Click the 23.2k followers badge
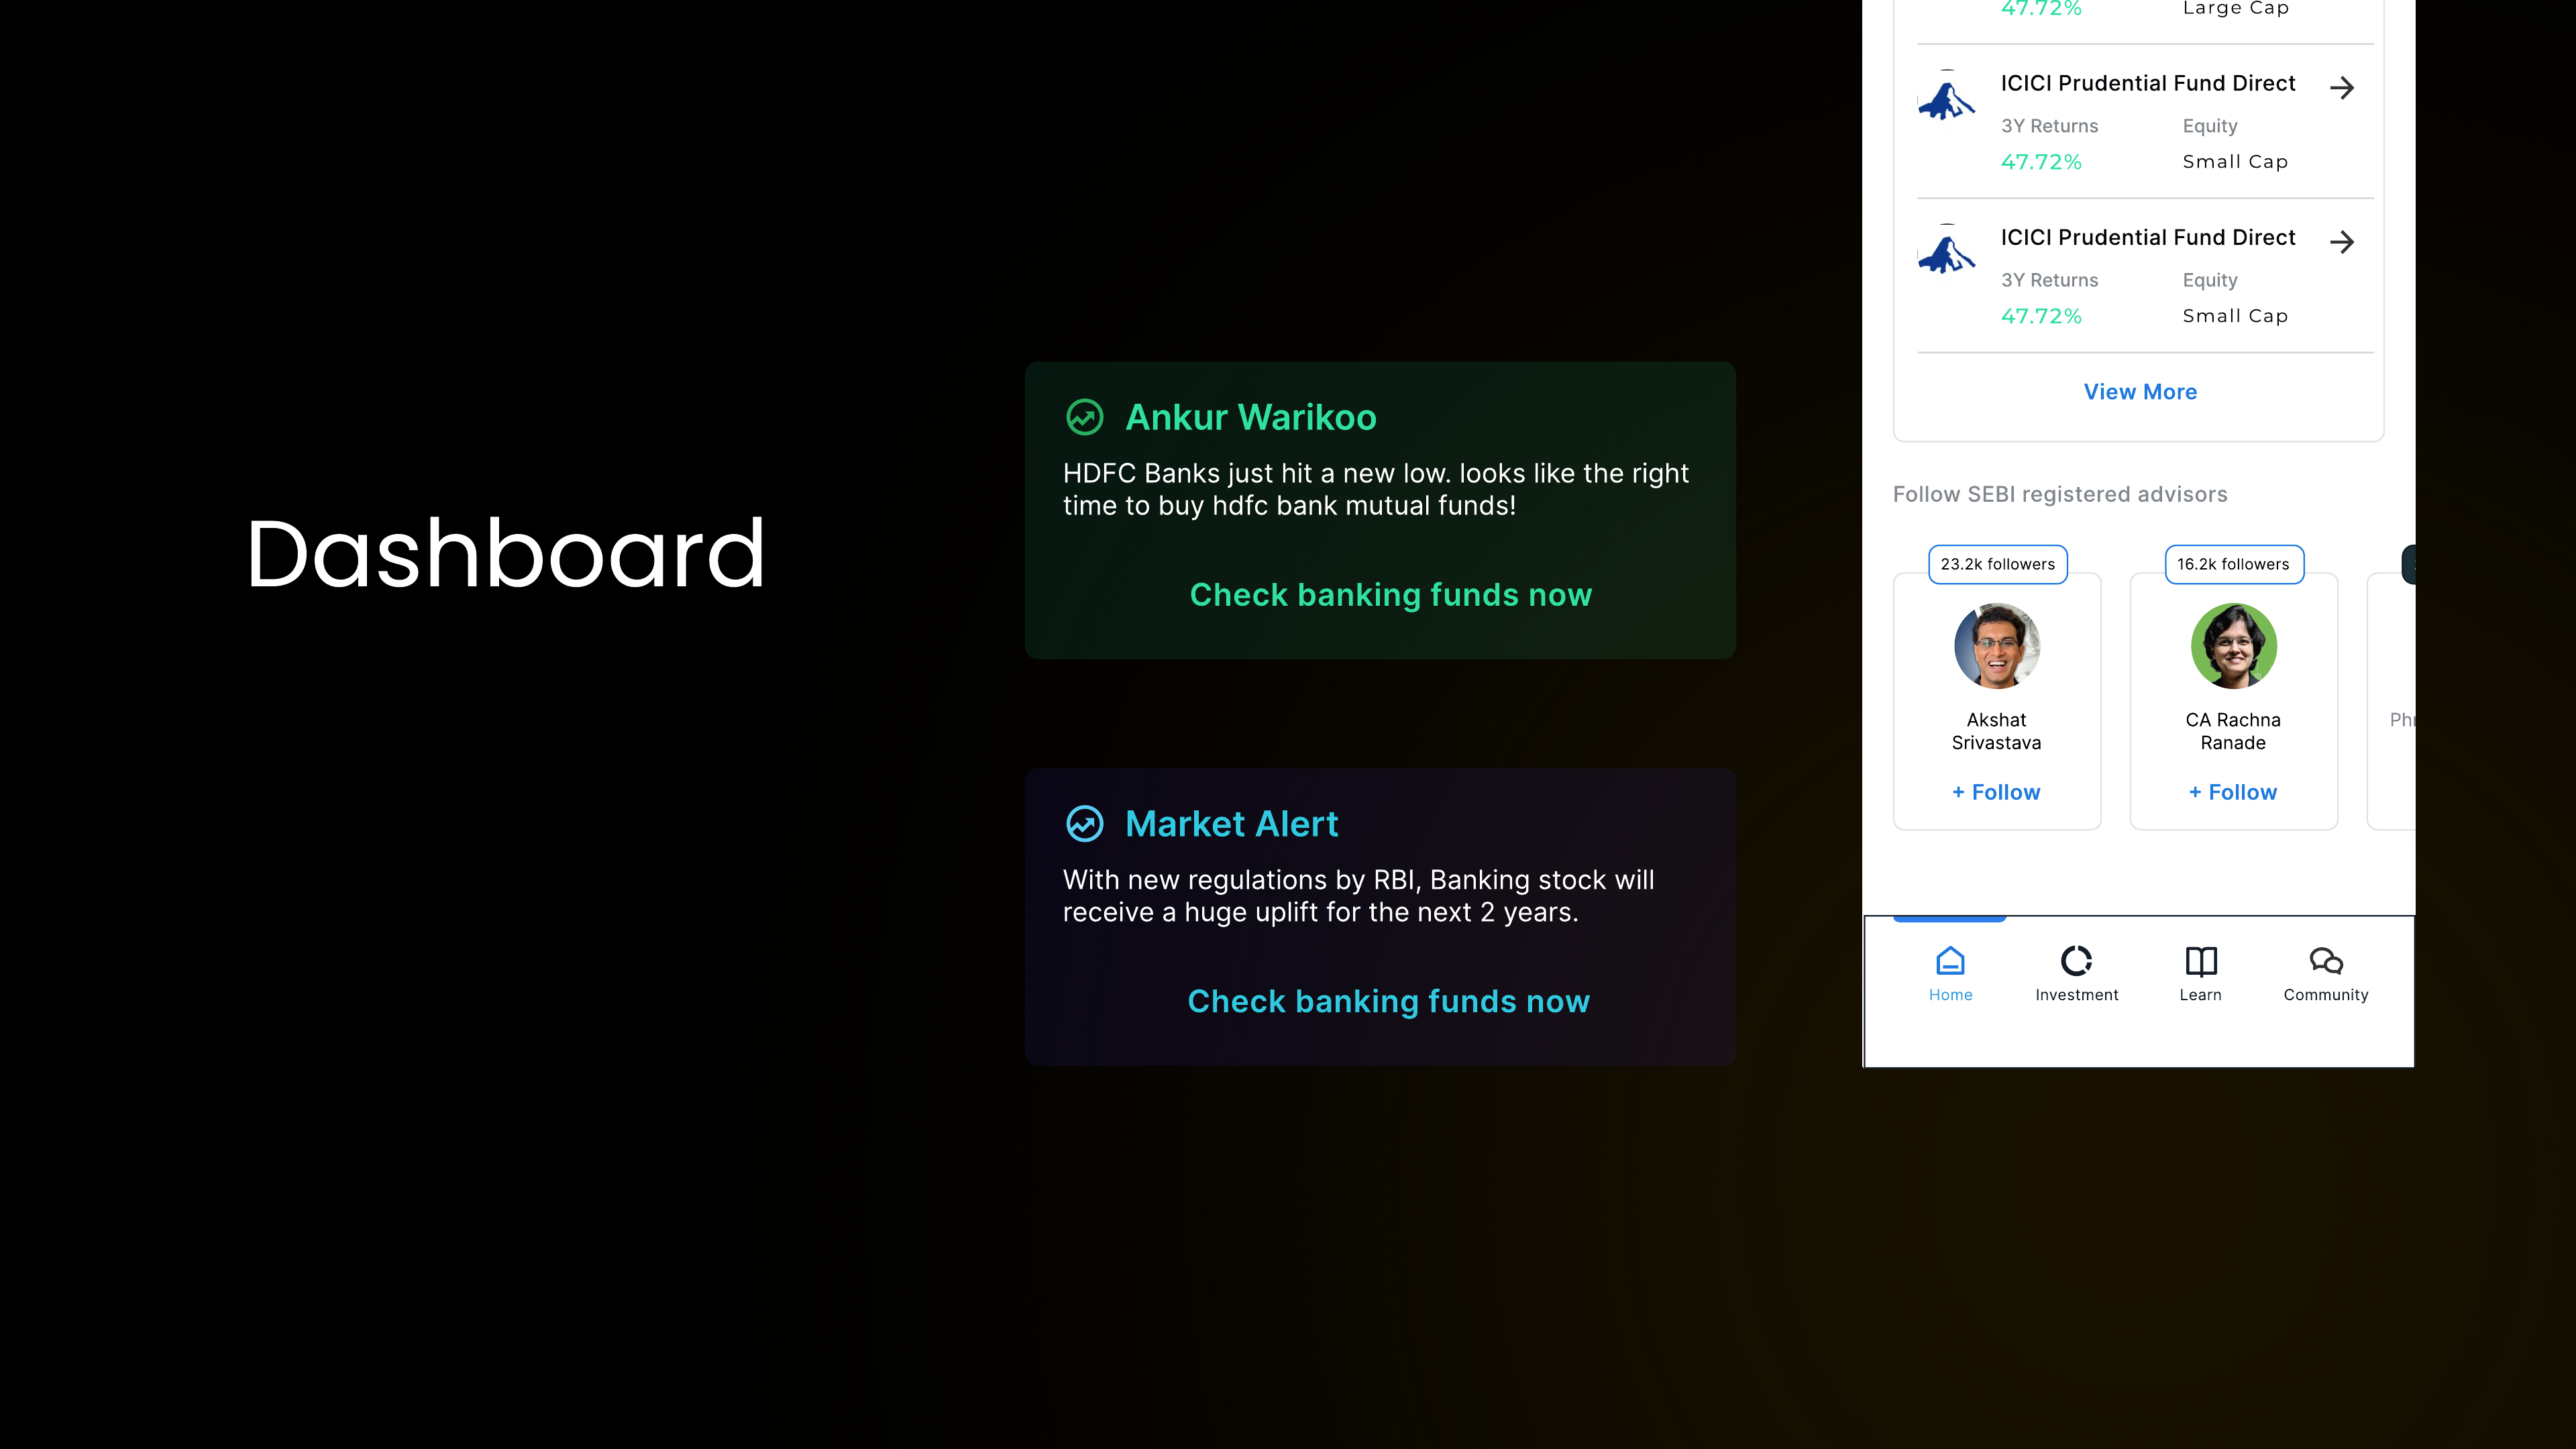Viewport: 2576px width, 1449px height. click(1998, 564)
